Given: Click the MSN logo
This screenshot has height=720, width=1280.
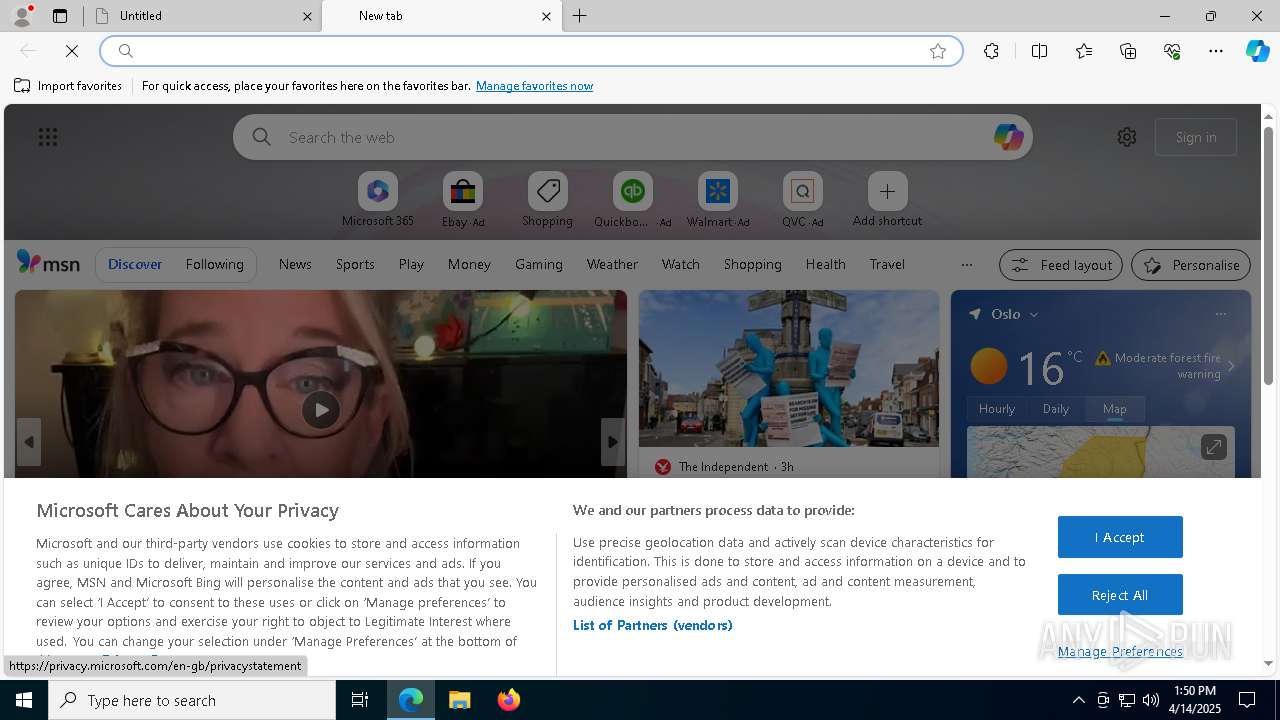Looking at the screenshot, I should tap(48, 263).
